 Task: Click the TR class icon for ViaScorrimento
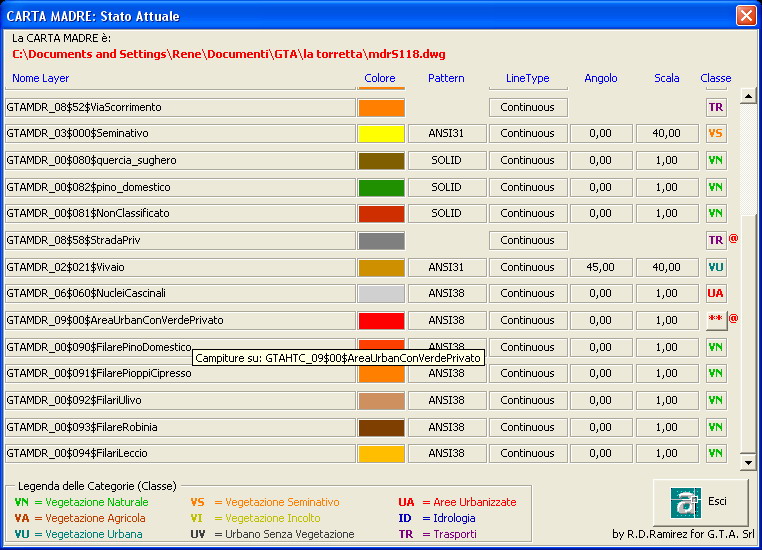(716, 107)
